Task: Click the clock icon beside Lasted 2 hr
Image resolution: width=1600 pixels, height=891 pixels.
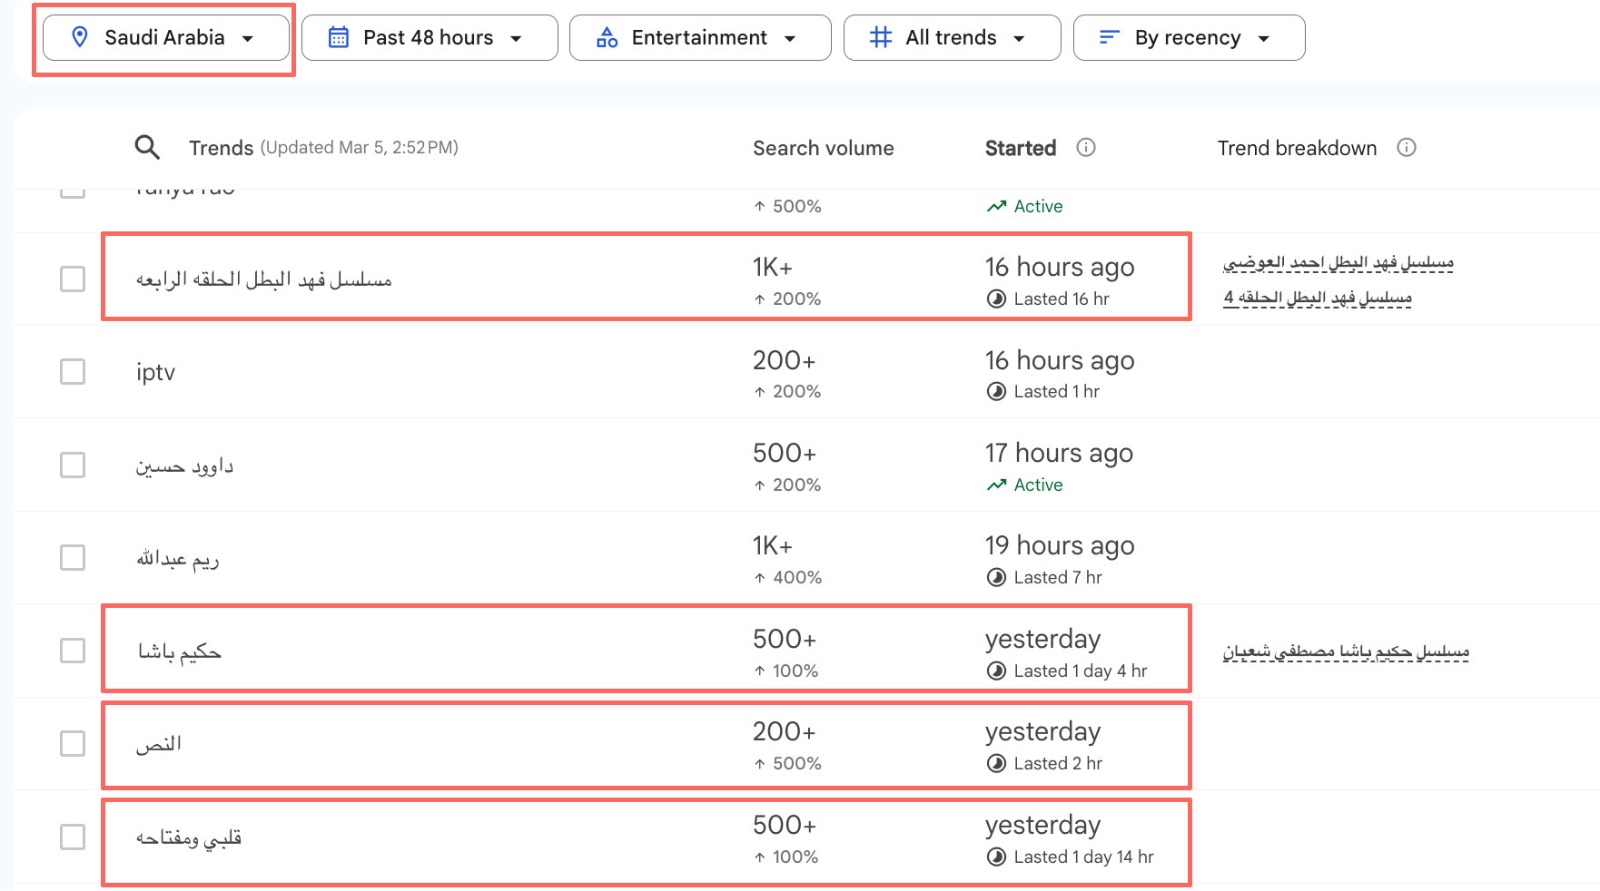Action: tap(996, 764)
